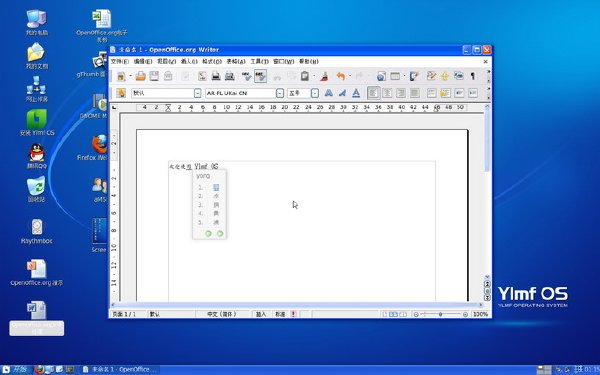The image size is (600, 375).
Task: Insert a hyperlink with the globe icon
Action: point(381,76)
